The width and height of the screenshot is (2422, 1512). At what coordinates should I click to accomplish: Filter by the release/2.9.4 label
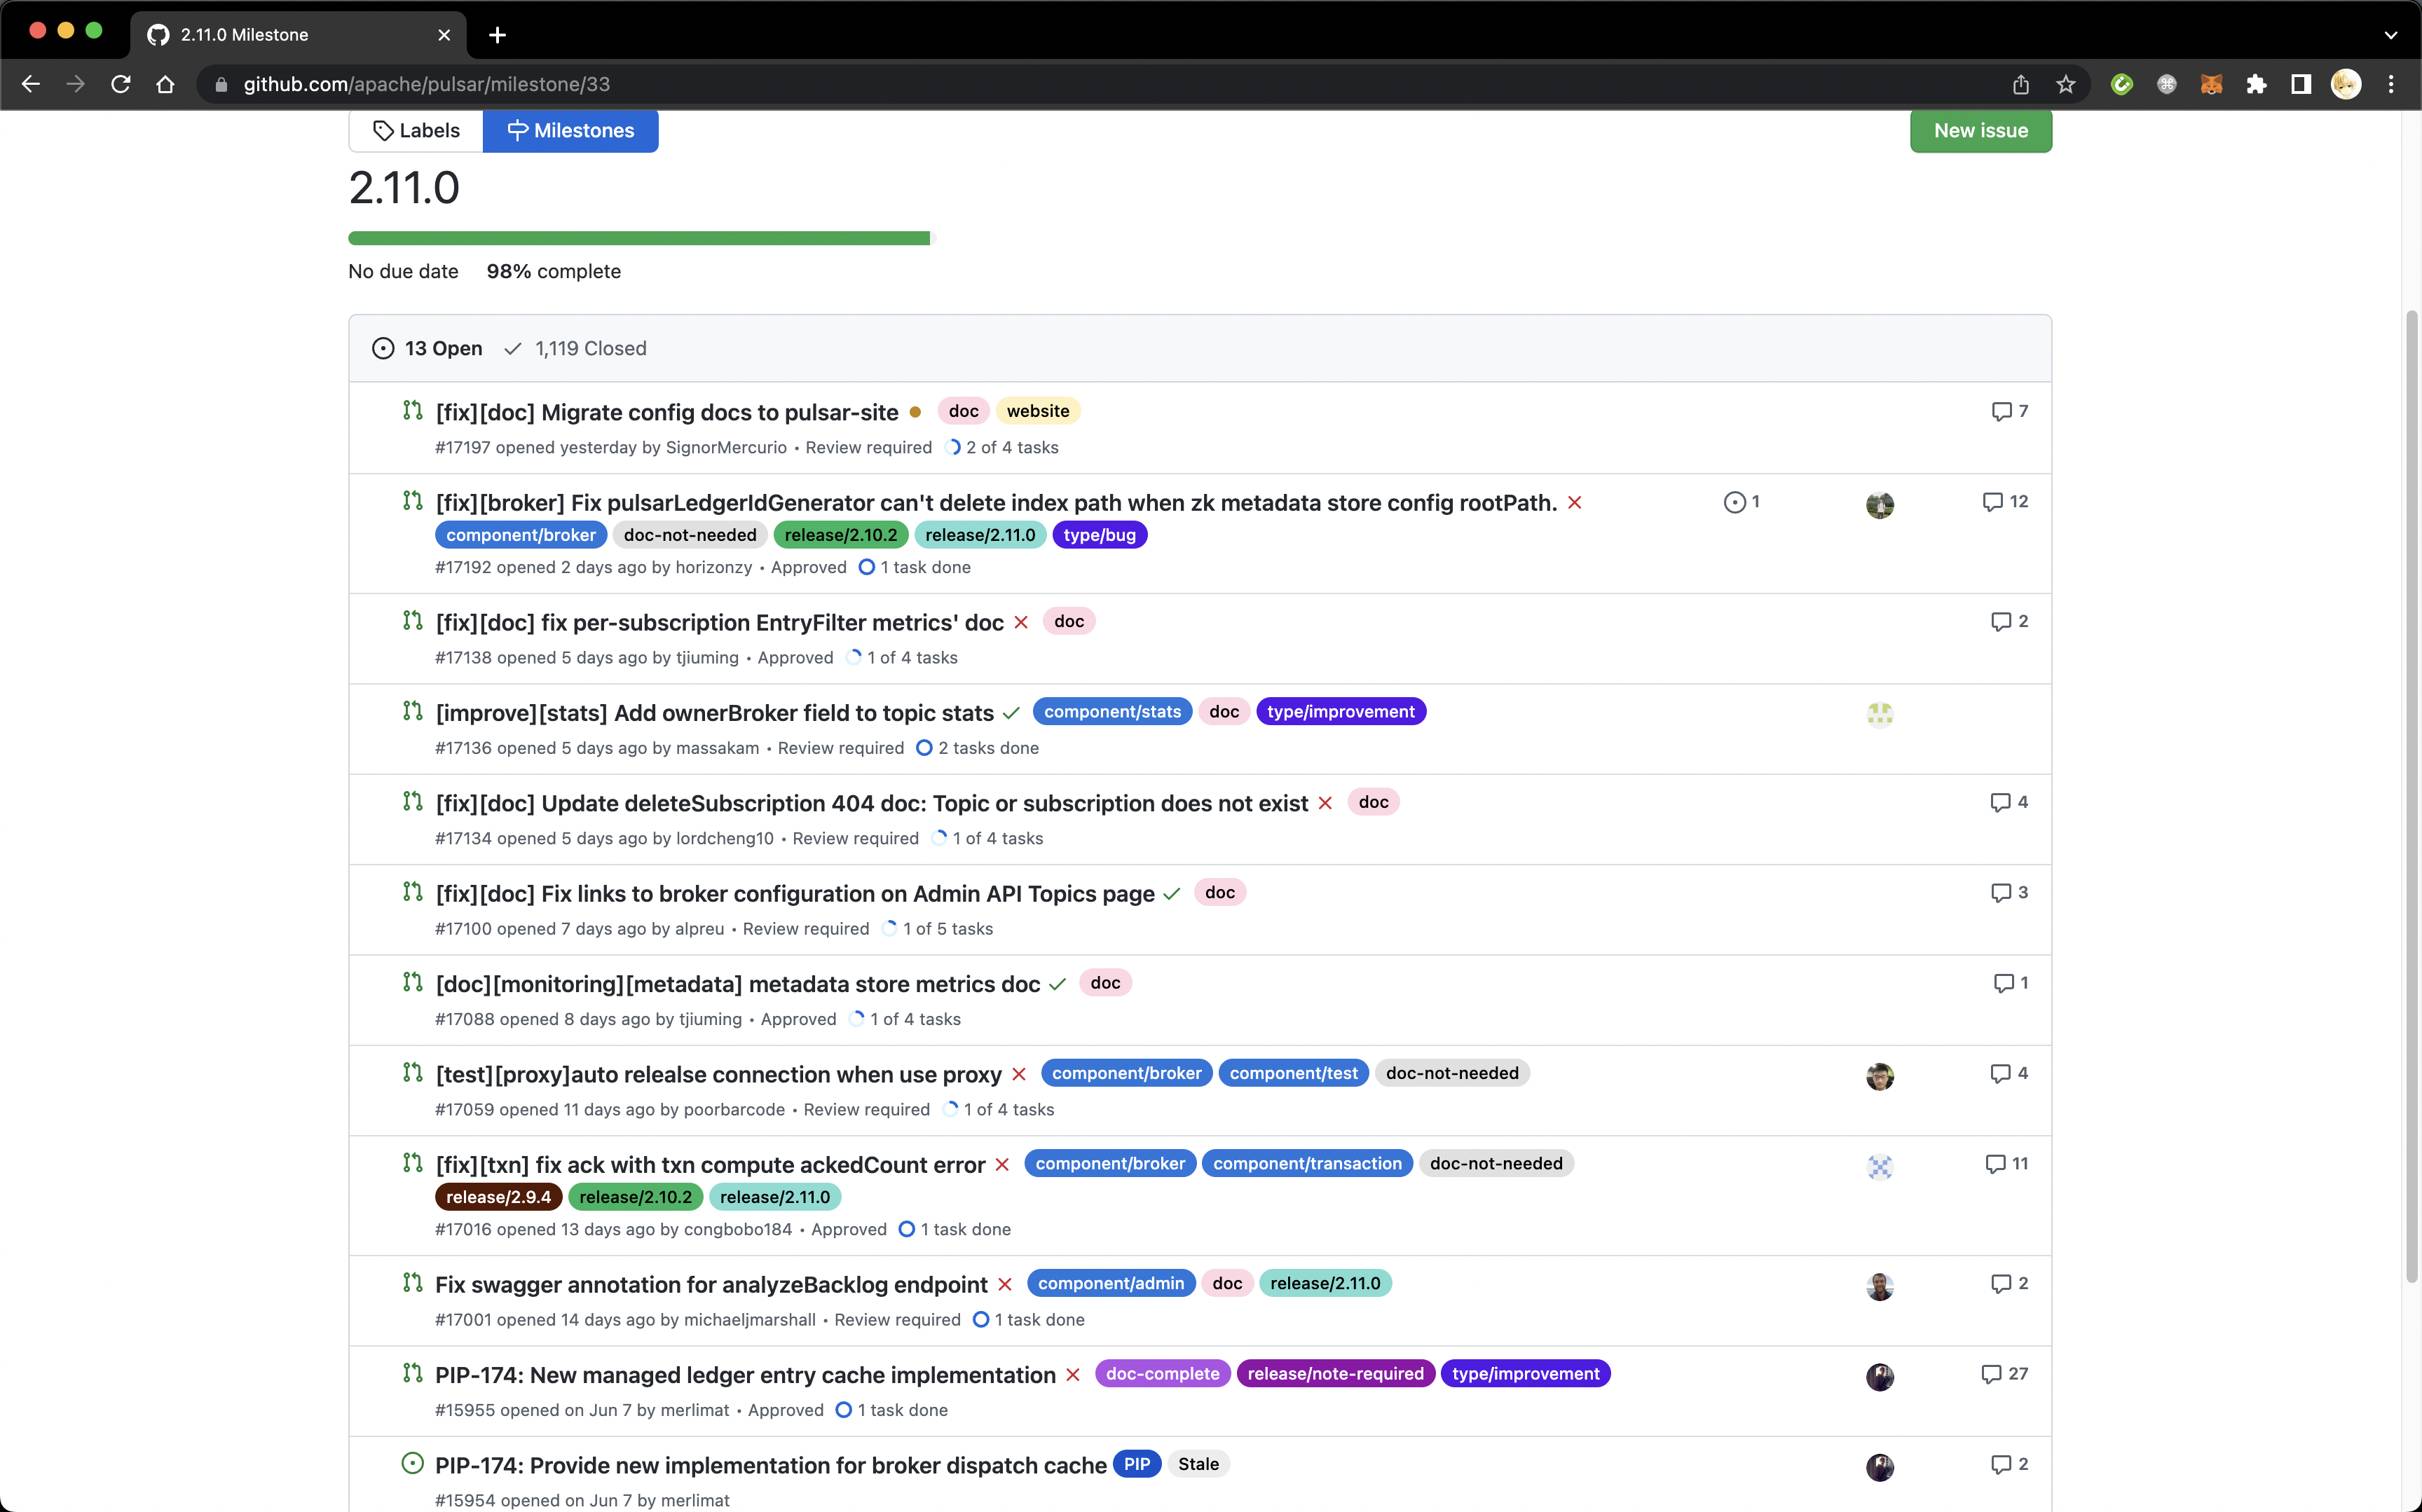(498, 1197)
